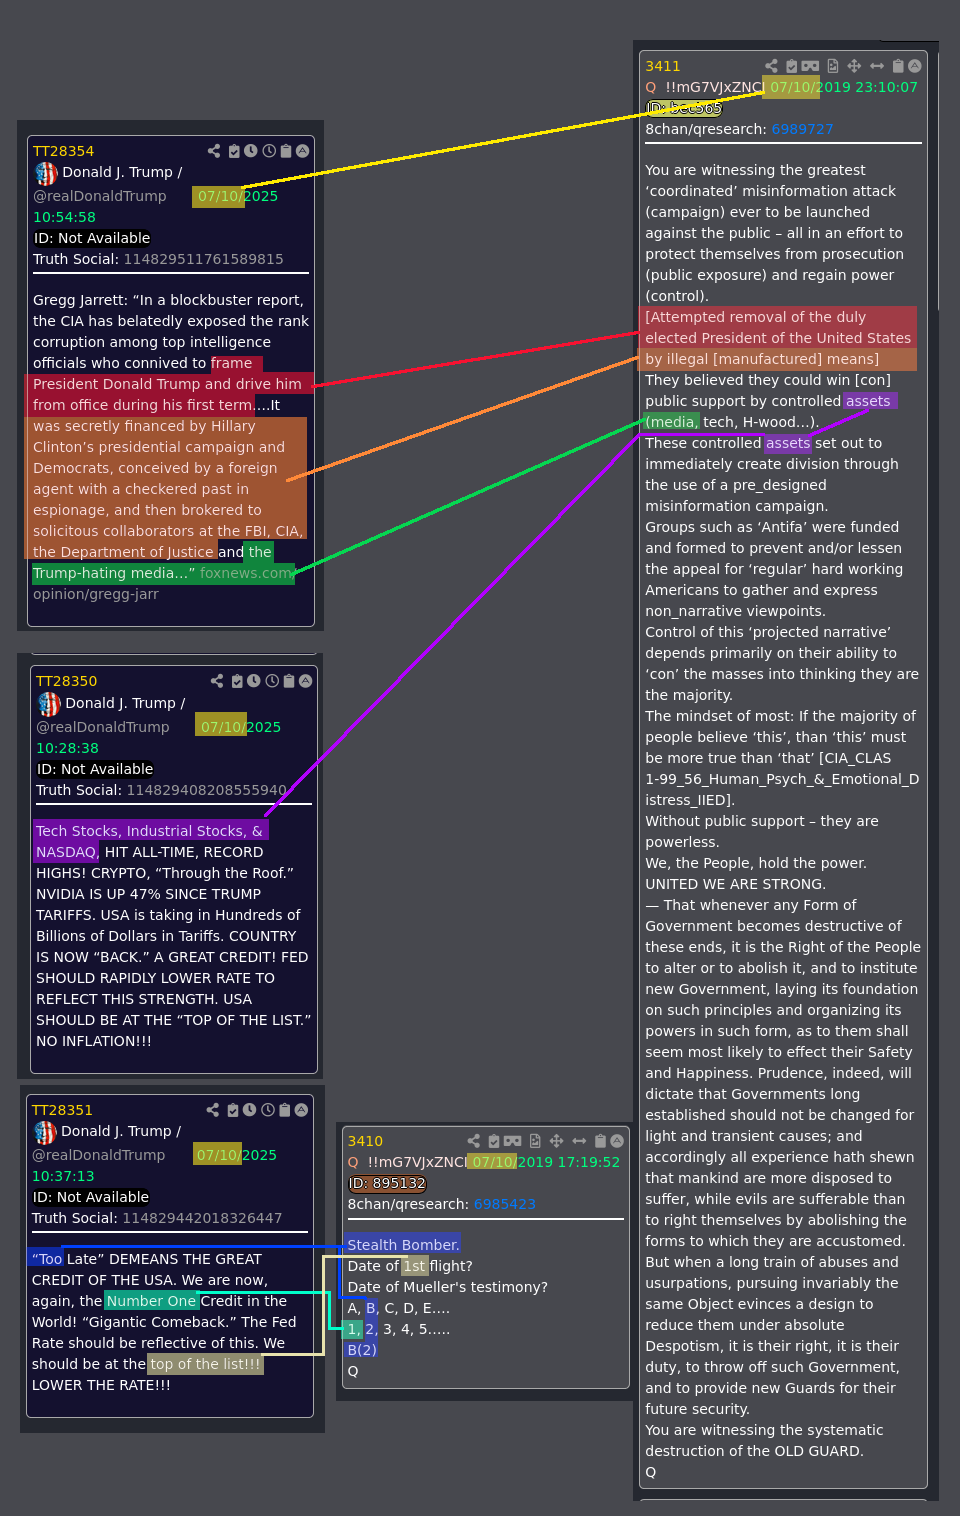
Task: Click VR goggles icon on post 3411
Action: coord(810,66)
